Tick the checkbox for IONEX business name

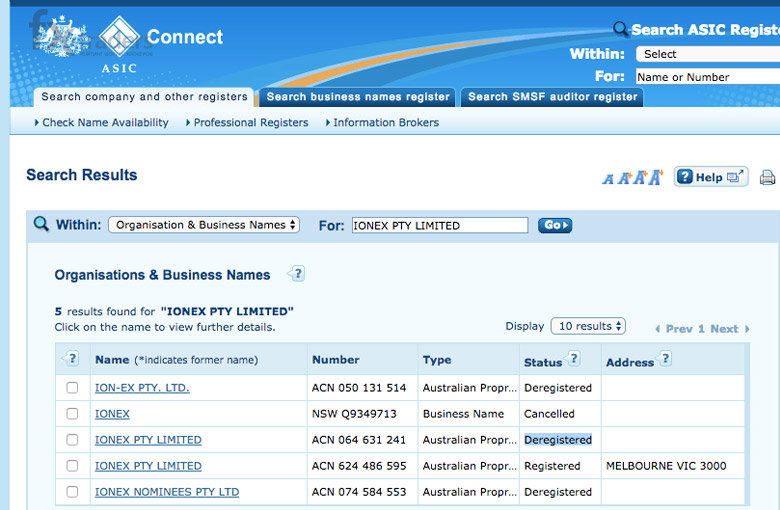(72, 413)
